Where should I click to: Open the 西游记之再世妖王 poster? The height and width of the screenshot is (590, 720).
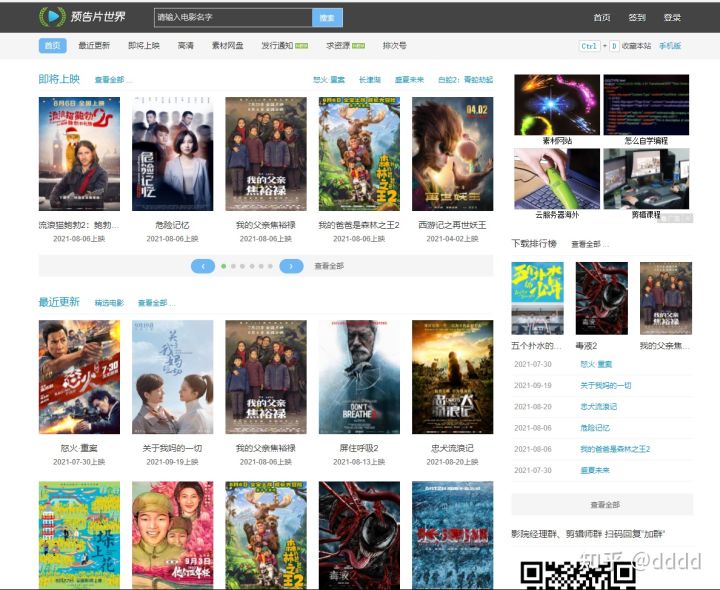click(x=452, y=154)
